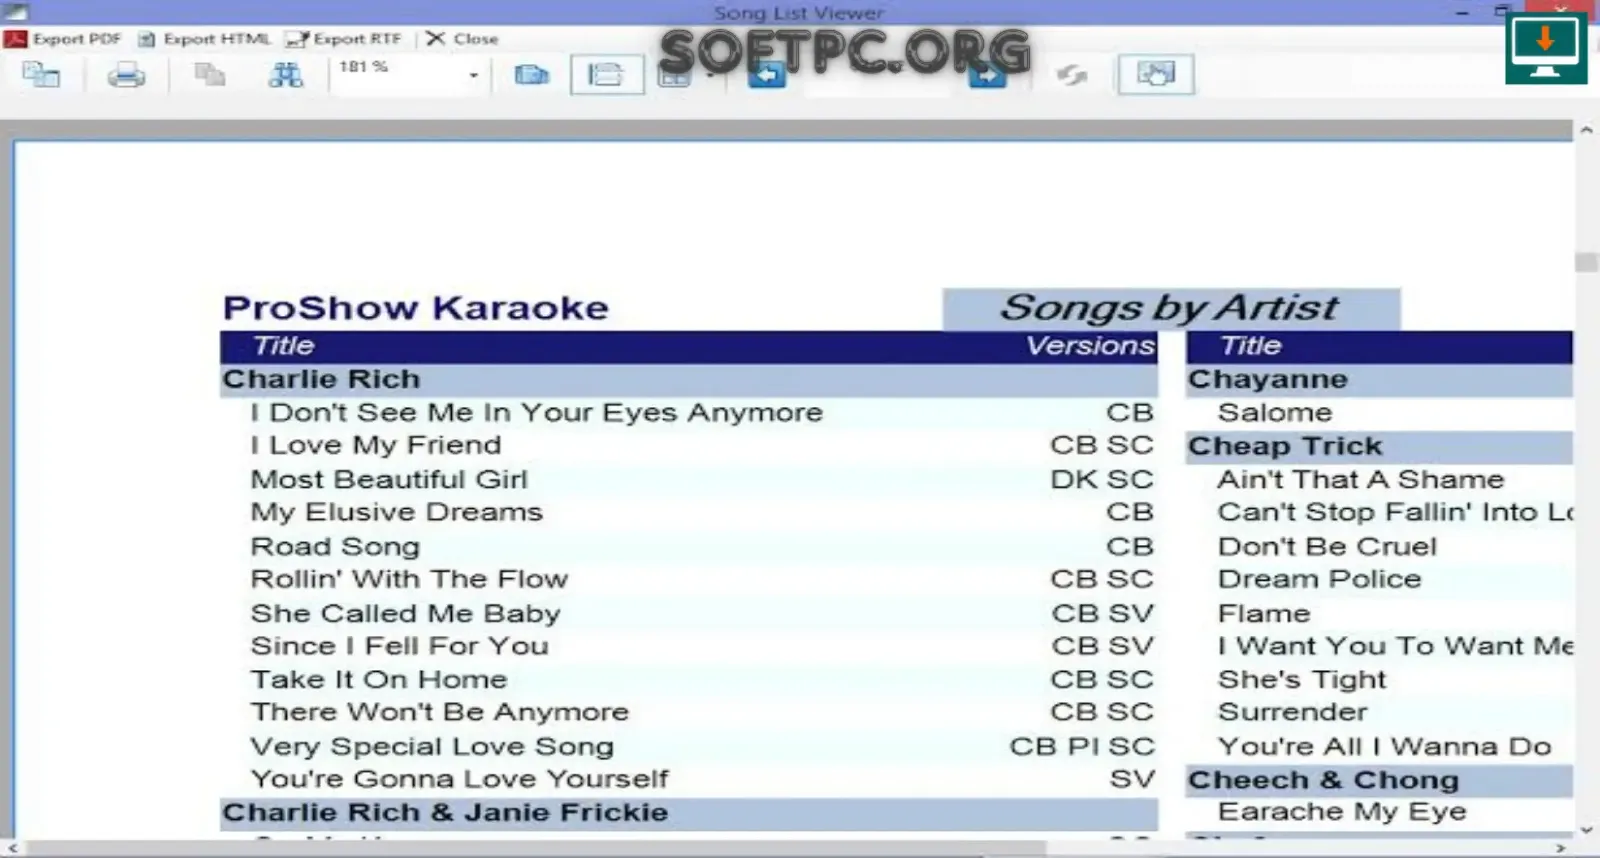Viewport: 1600px width, 858px height.
Task: Click the vertical scrollbar thumb
Action: coord(1586,261)
